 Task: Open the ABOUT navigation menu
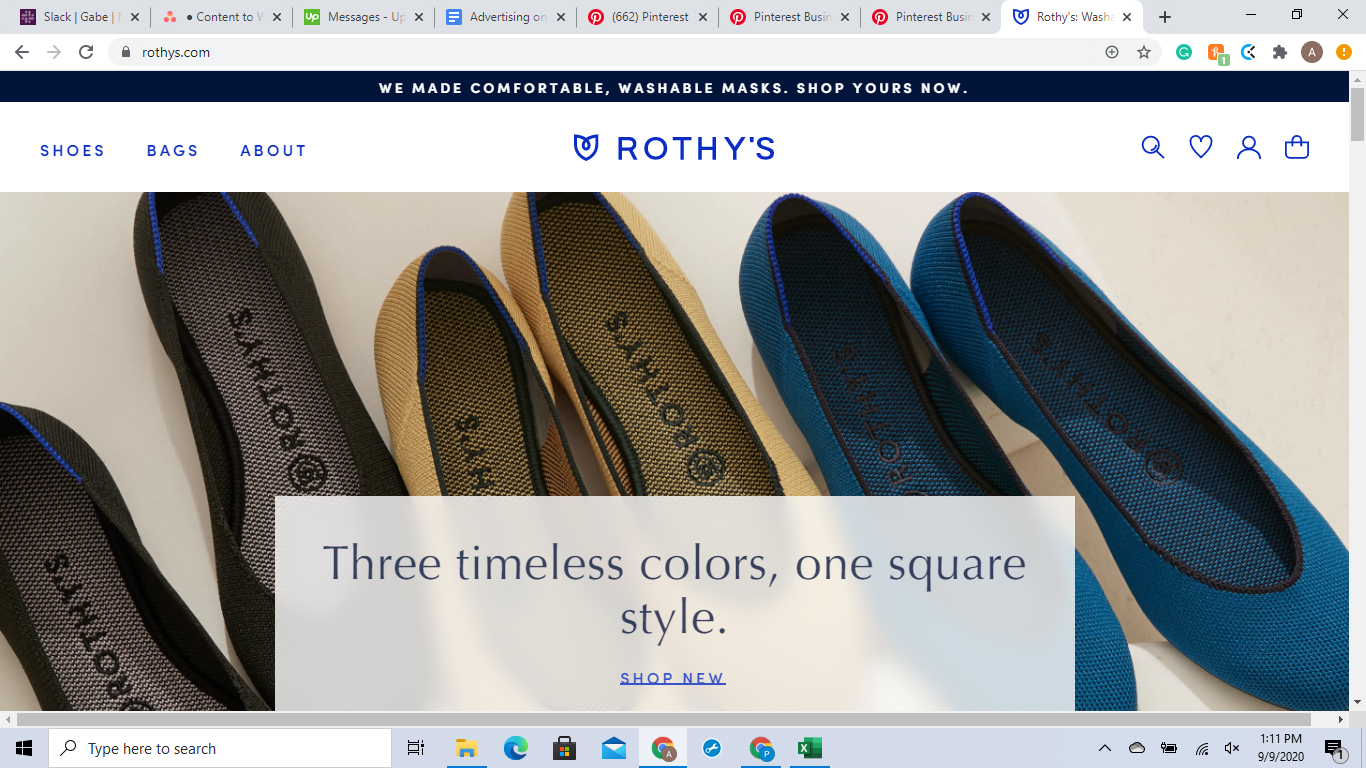pos(273,151)
